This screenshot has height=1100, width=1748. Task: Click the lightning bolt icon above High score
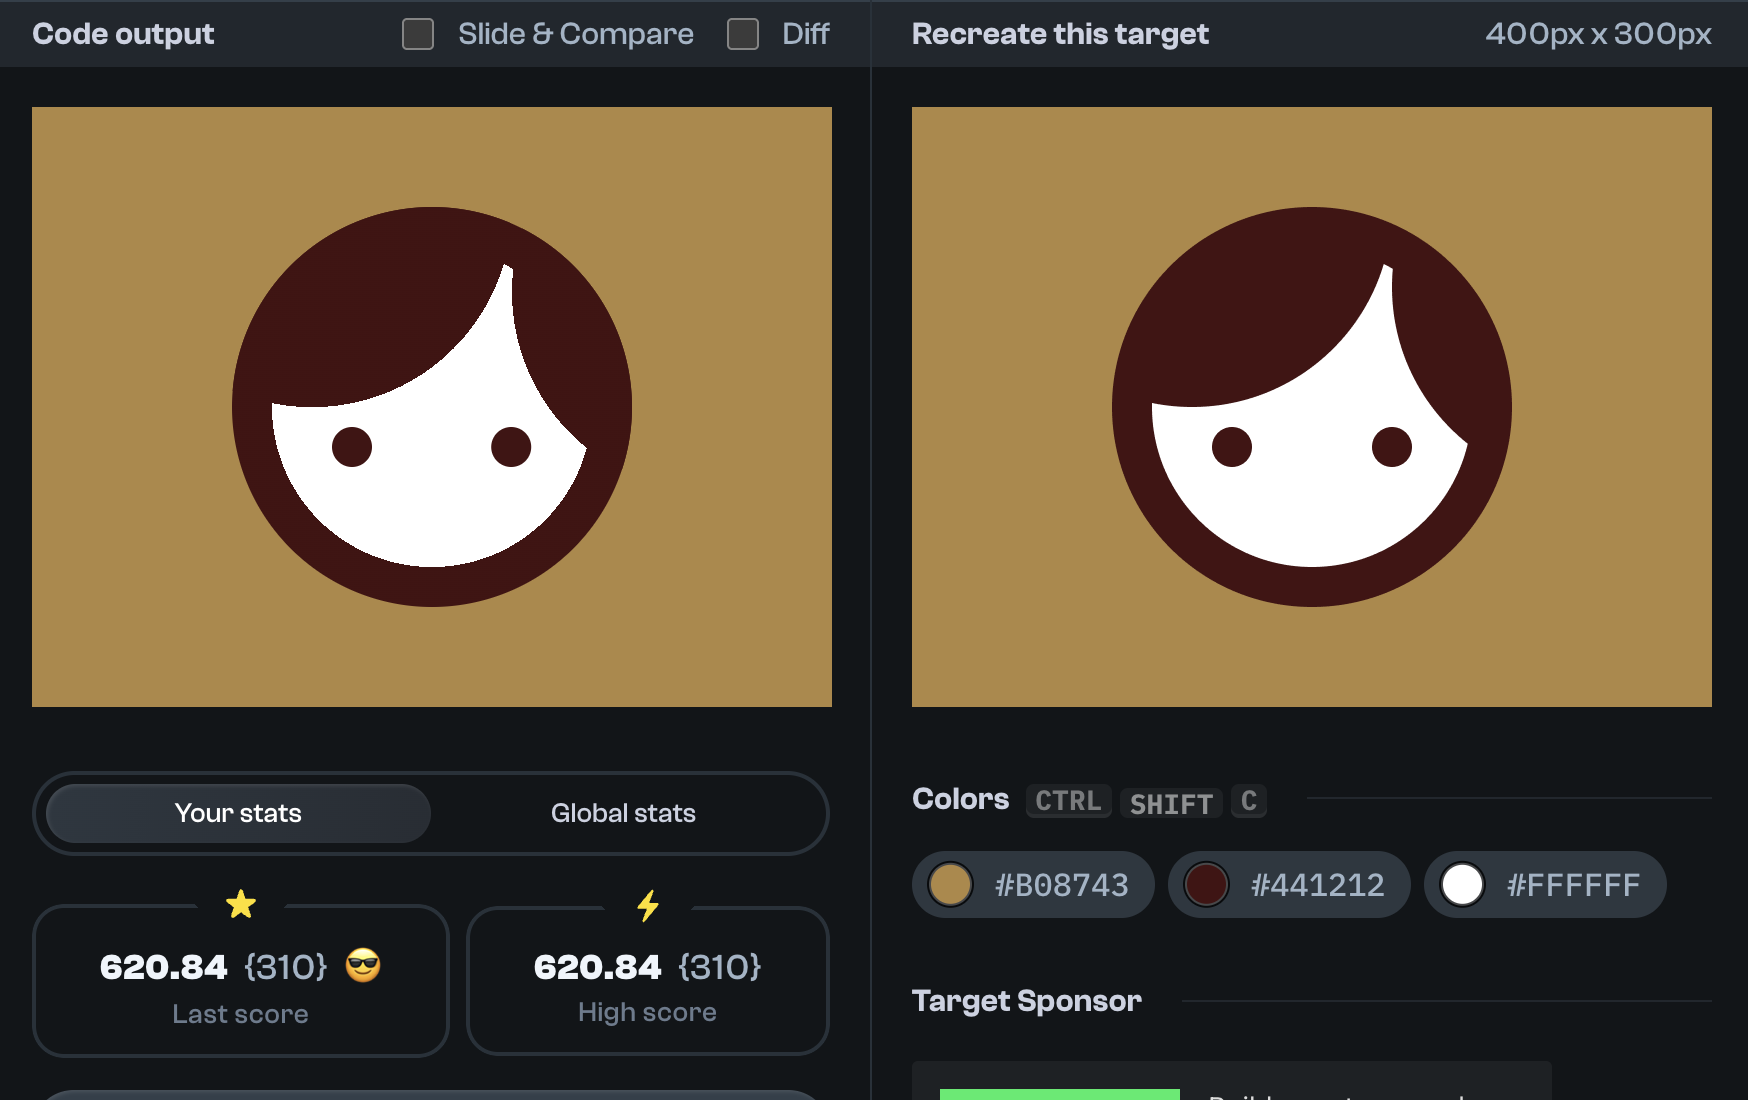click(x=648, y=906)
